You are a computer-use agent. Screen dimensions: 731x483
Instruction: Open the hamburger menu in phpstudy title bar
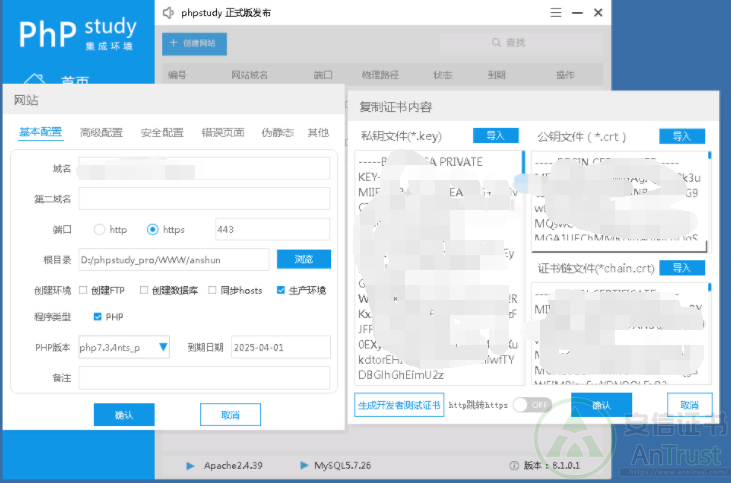point(555,13)
